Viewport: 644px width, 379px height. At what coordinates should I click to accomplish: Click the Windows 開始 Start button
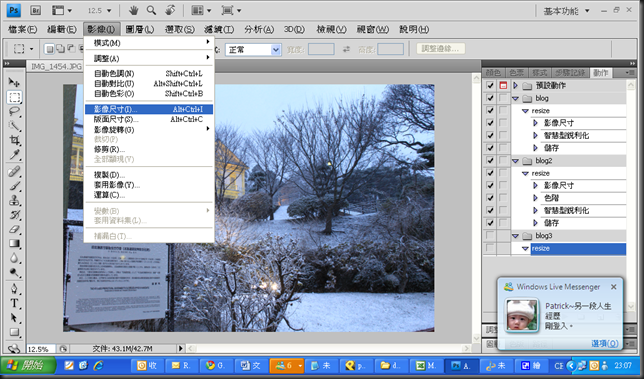[28, 365]
